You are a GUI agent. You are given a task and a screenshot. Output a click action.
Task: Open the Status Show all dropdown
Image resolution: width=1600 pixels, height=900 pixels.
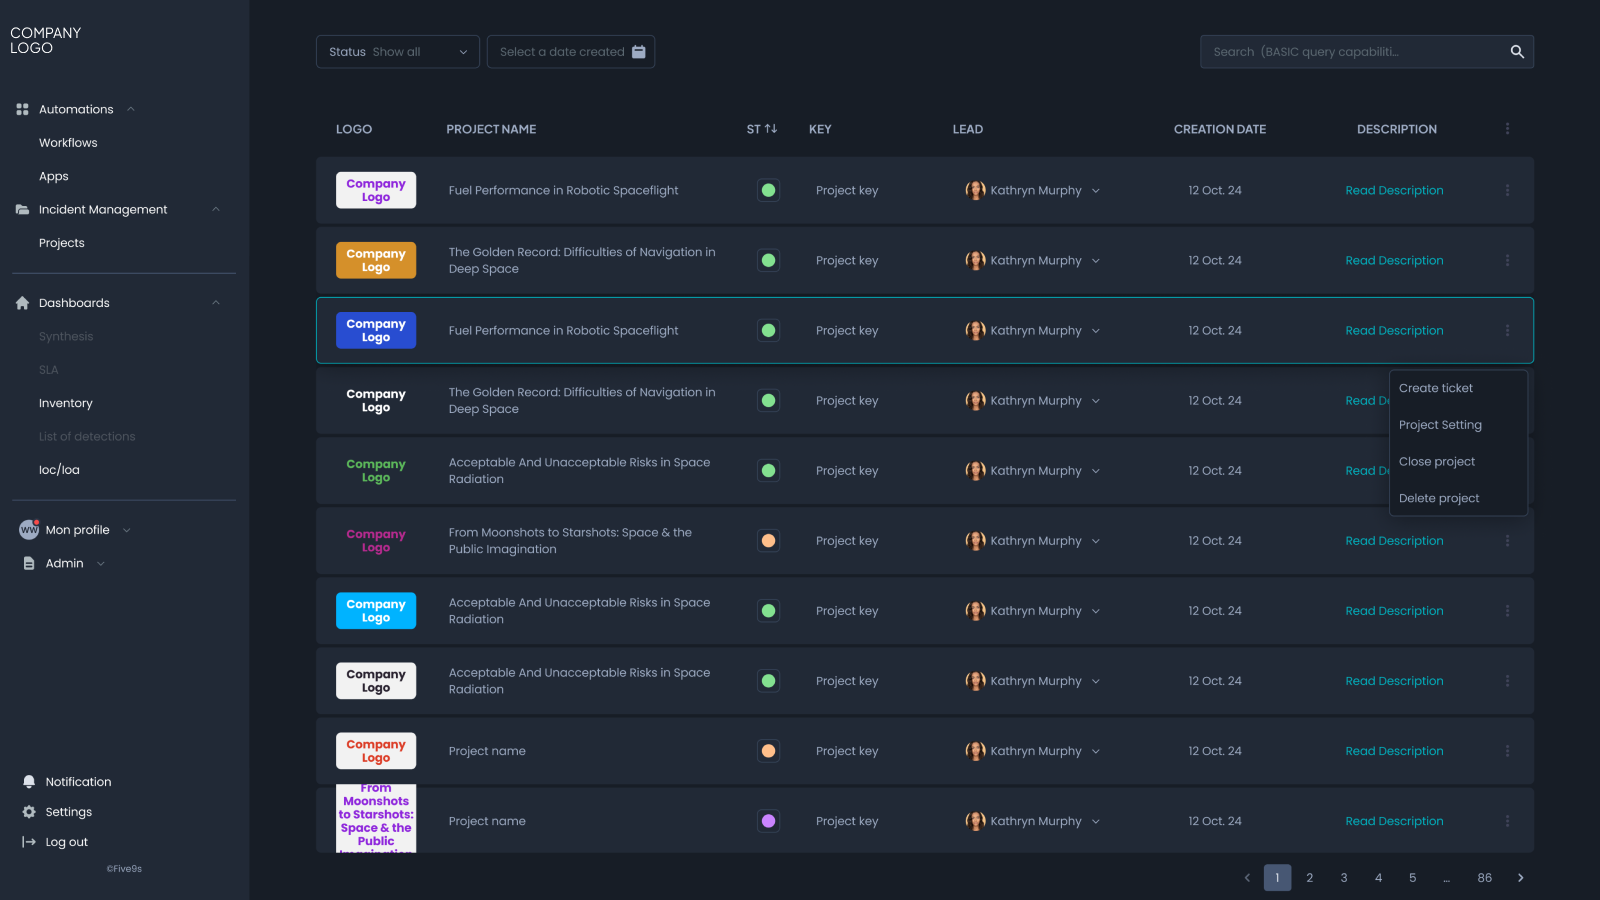(x=398, y=52)
